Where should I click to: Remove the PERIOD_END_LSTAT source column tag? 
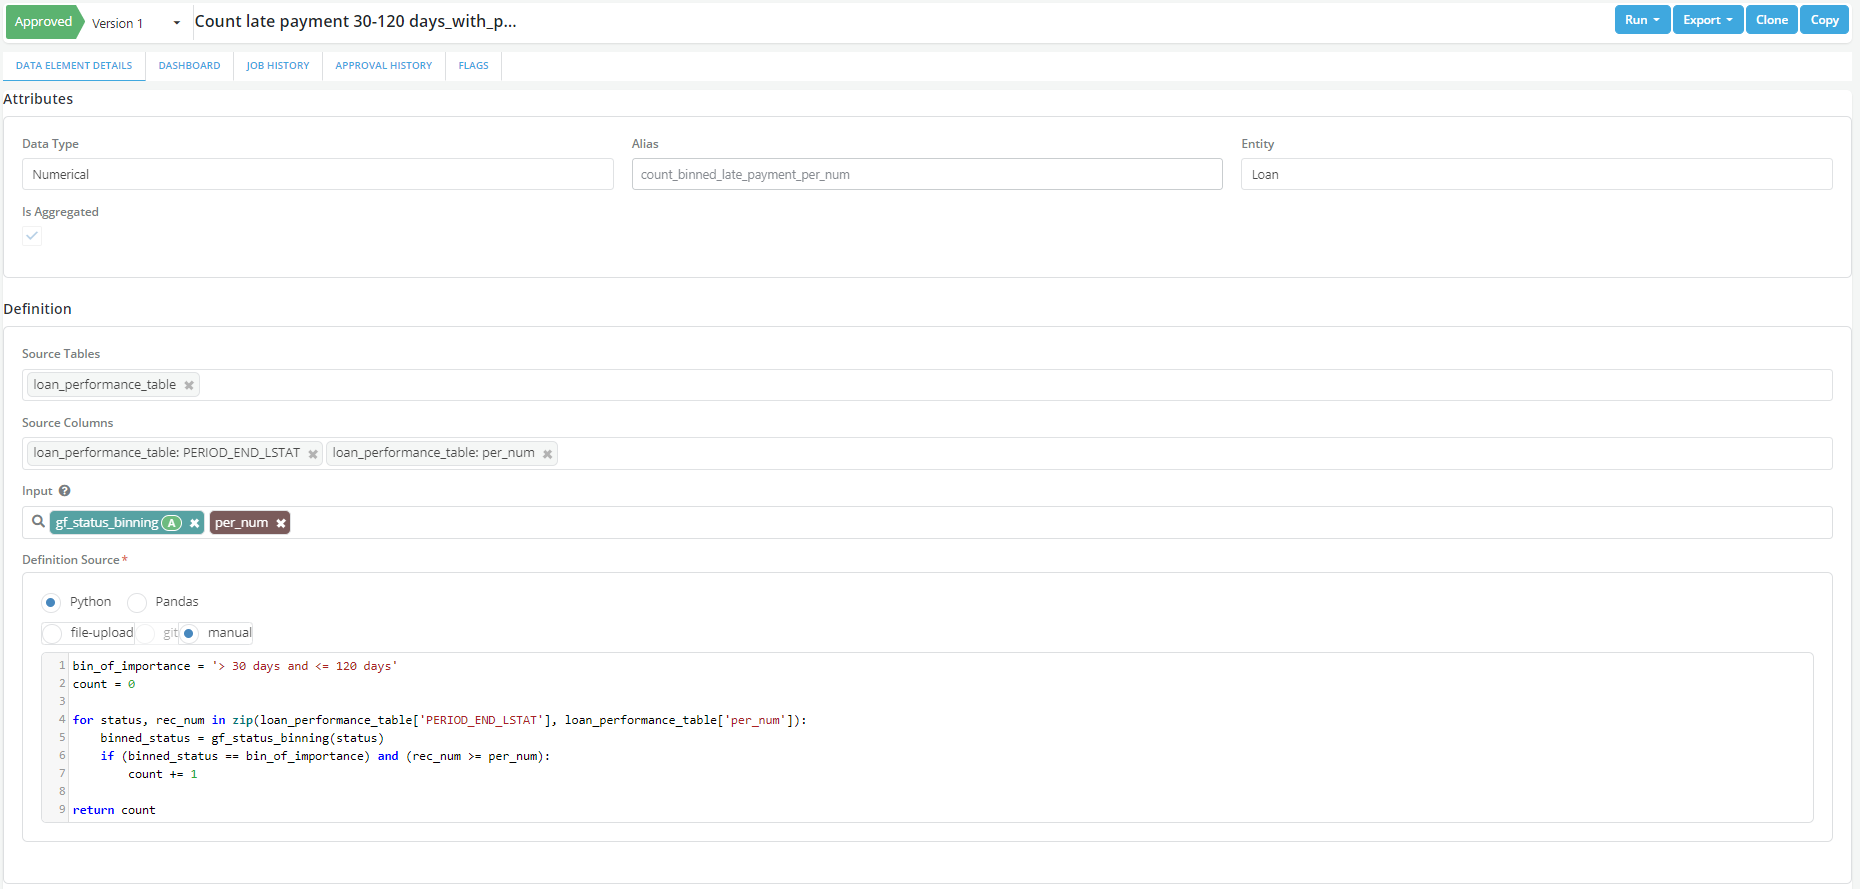[x=312, y=454]
